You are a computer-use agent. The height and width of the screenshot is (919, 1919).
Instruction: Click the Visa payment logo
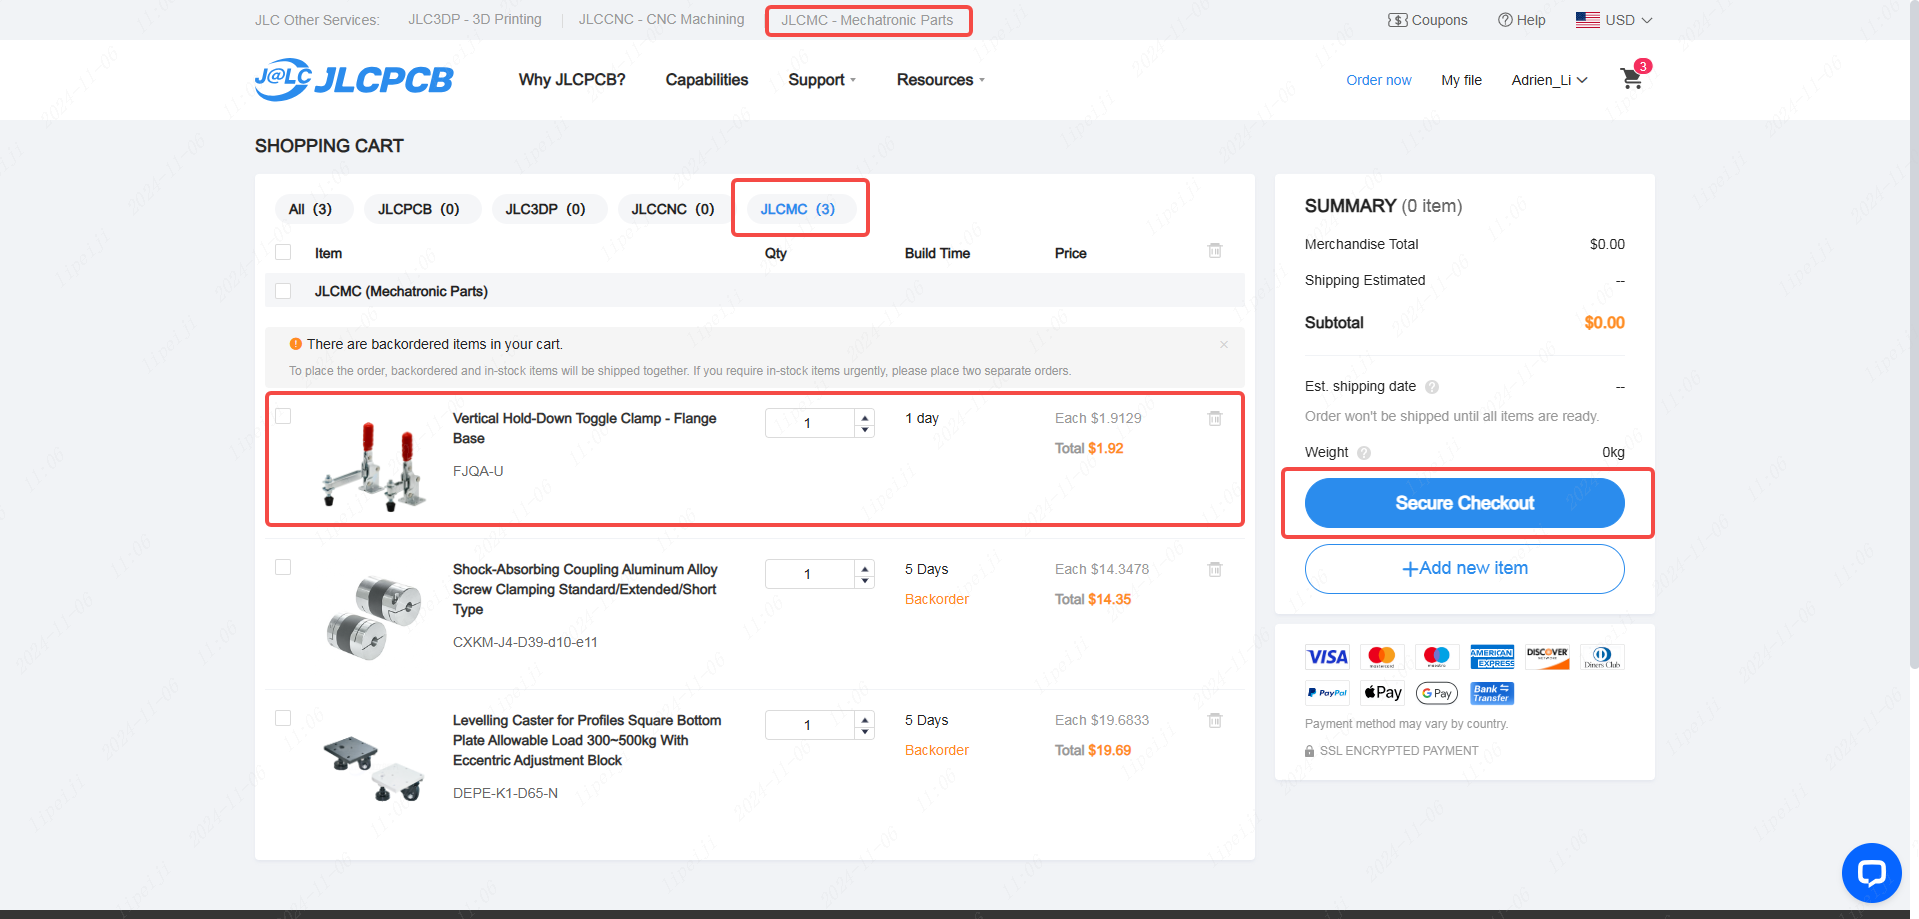1327,657
